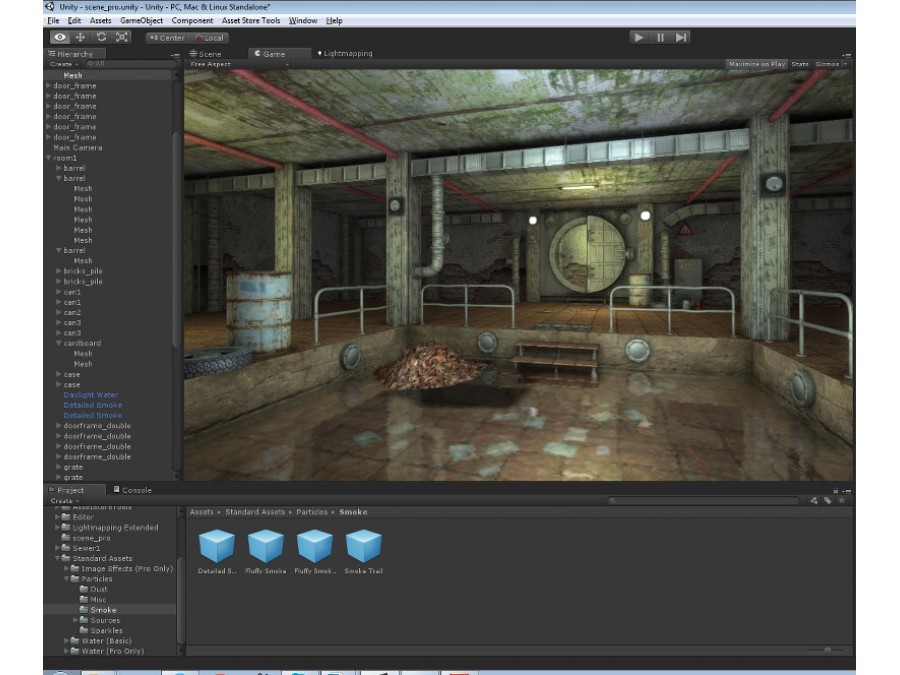Viewport: 900px width, 675px height.
Task: Click the scene_pro folder icon
Action: (66, 538)
